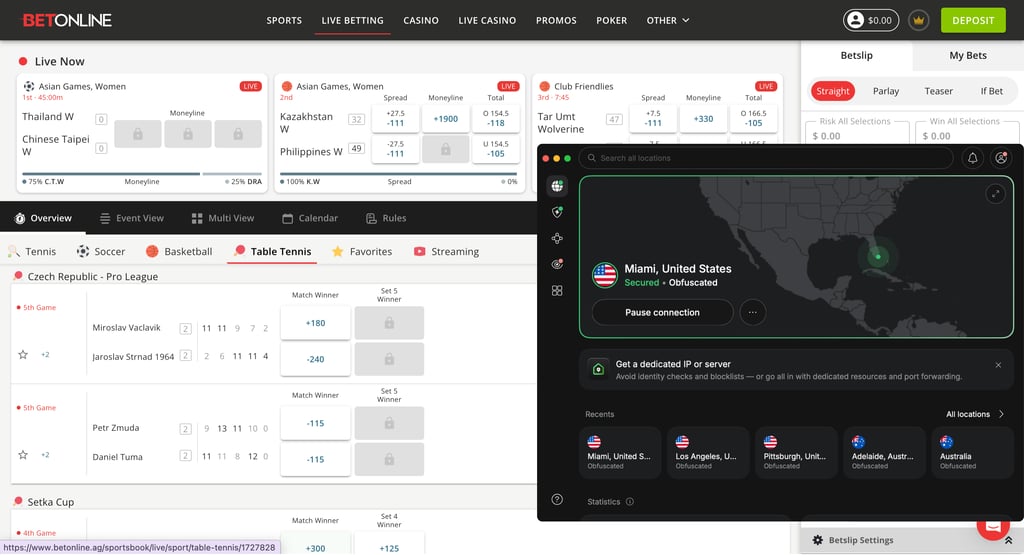Bet Kazakhstan W +1900 moneyline
Image resolution: width=1024 pixels, height=555 pixels.
tap(445, 119)
